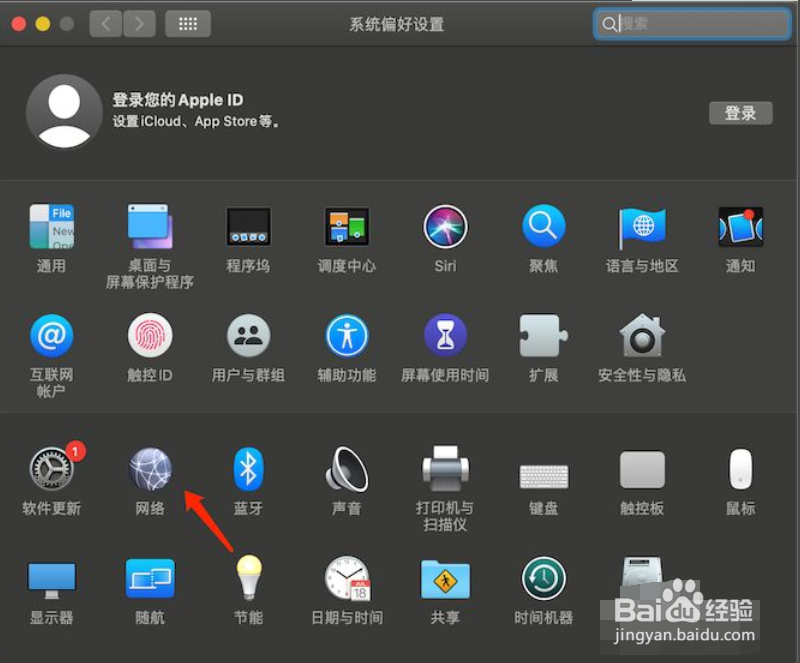Image resolution: width=800 pixels, height=663 pixels.
Task: Open Network preferences
Action: [149, 470]
